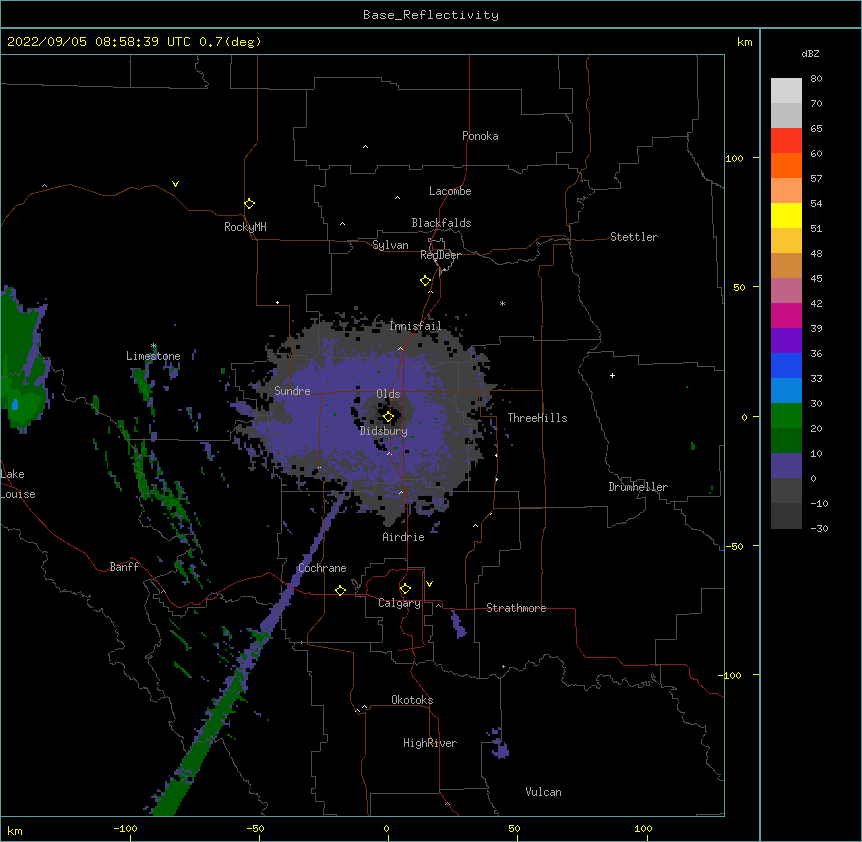Select the 20 dBZ green color swatch
Image resolution: width=862 pixels, height=842 pixels.
click(x=786, y=440)
